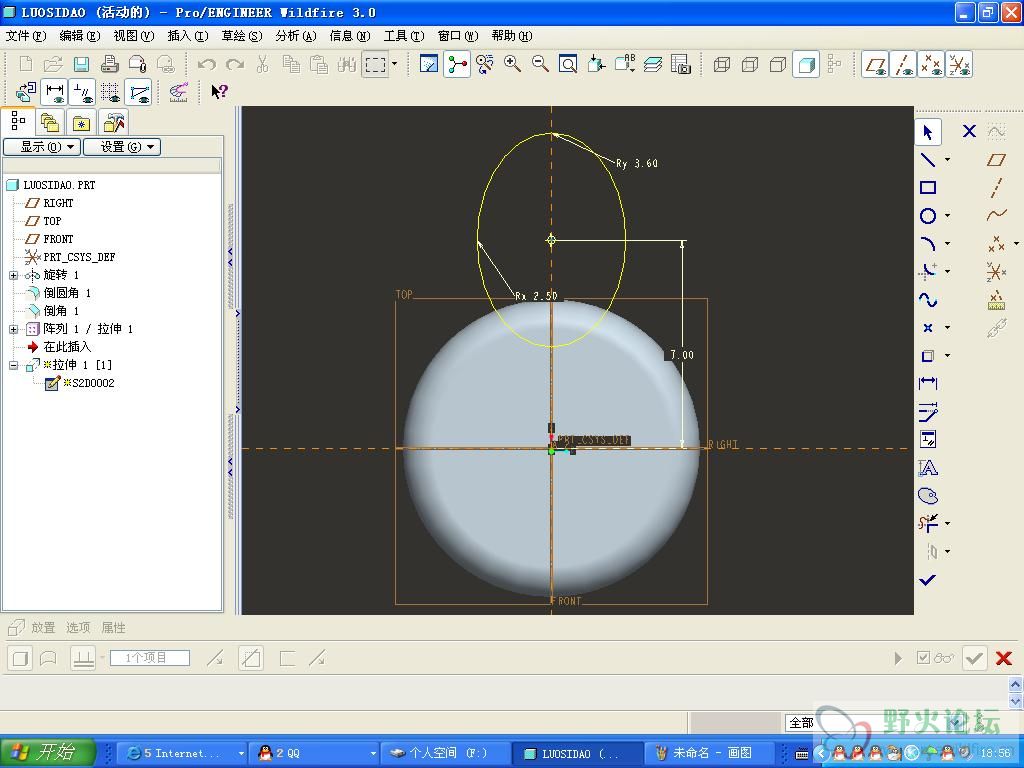Toggle datum axes display

903,64
